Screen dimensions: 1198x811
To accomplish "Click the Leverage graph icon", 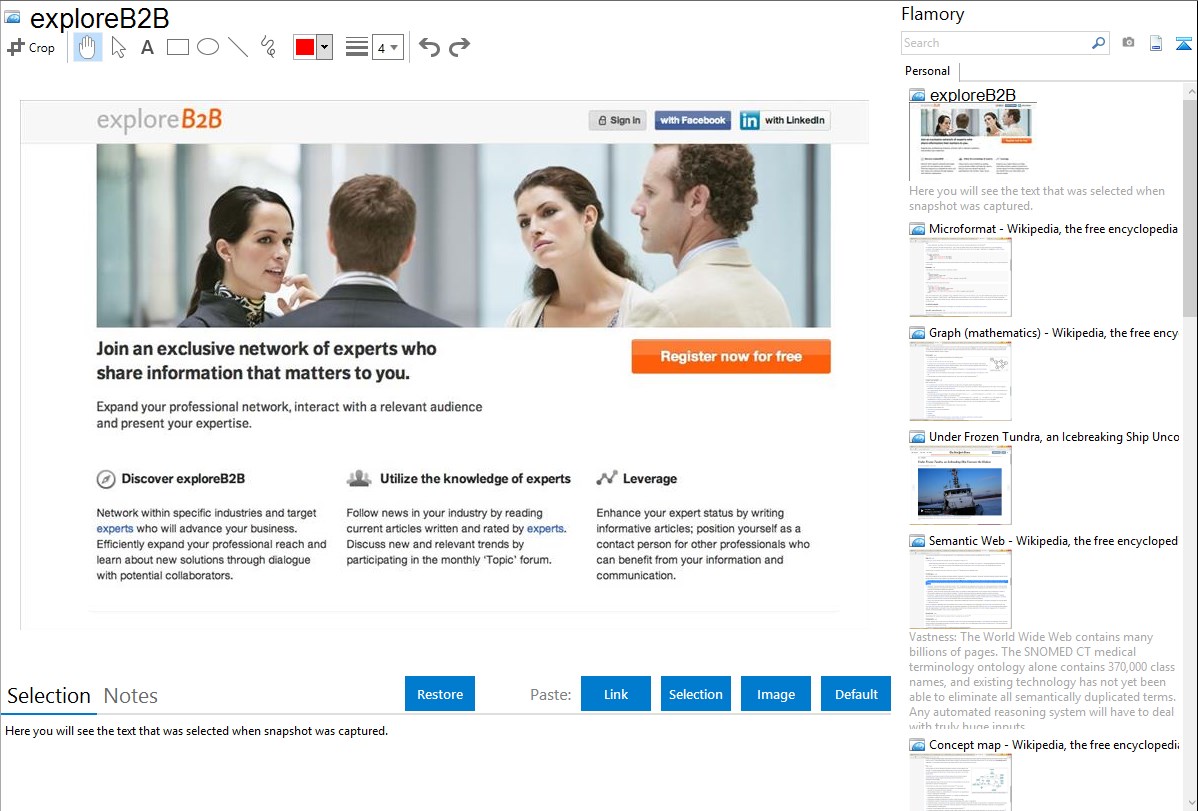I will [x=607, y=478].
